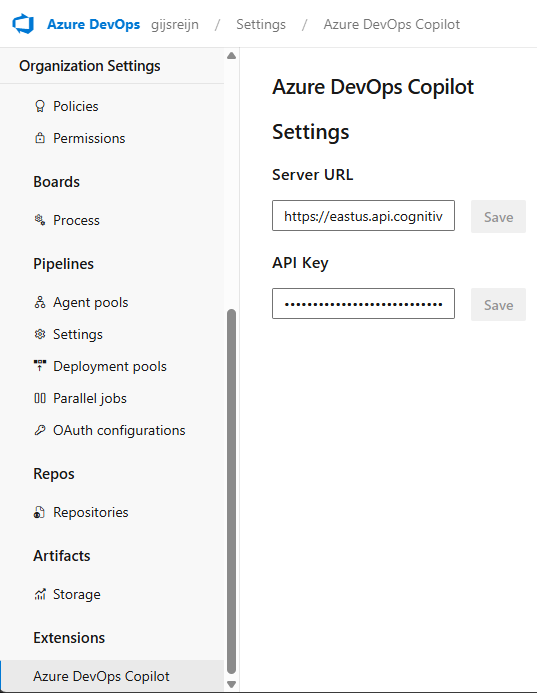Open the Agent pools icon

[40, 302]
